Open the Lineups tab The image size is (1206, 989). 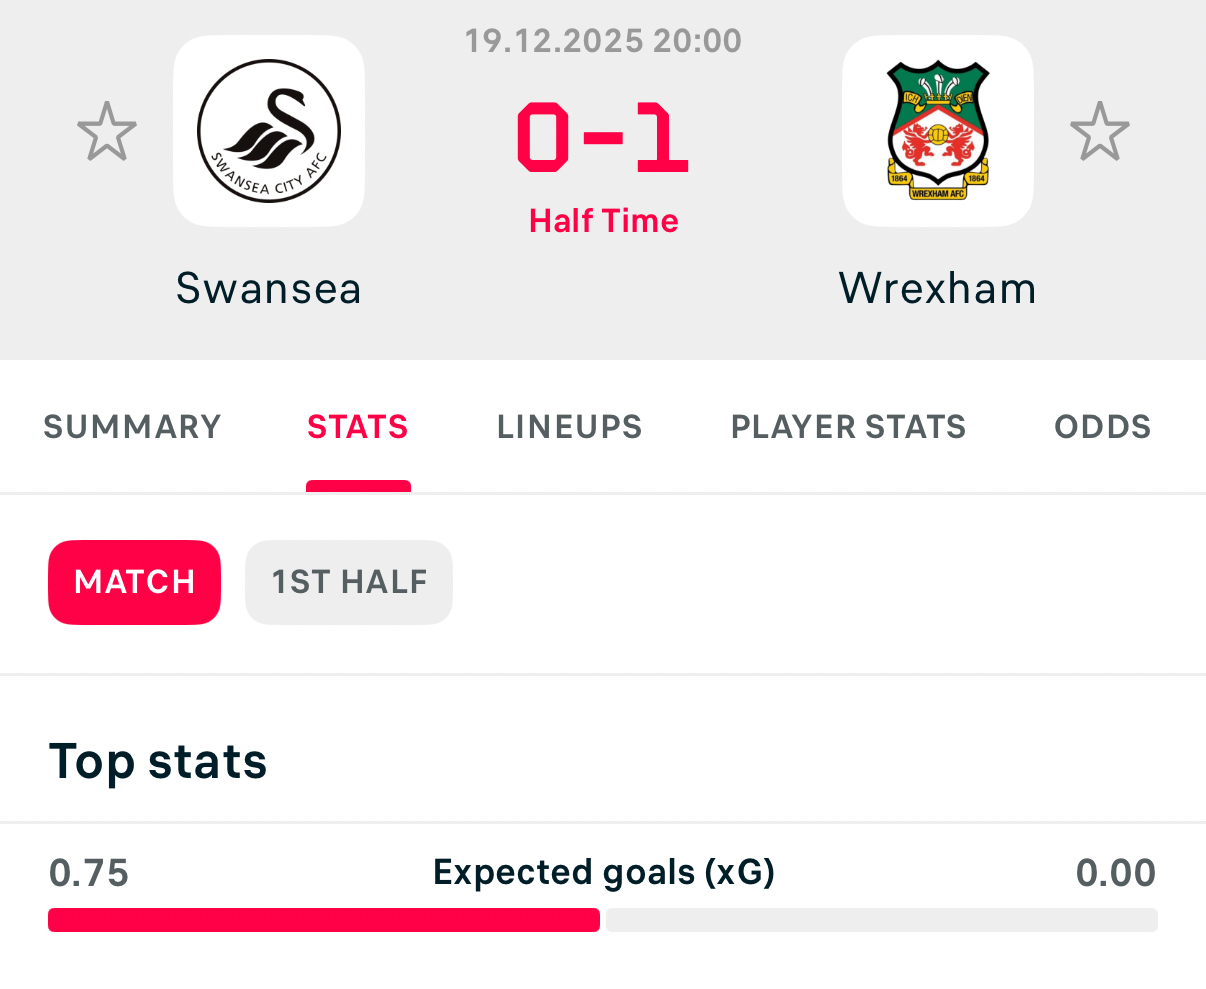pyautogui.click(x=570, y=427)
